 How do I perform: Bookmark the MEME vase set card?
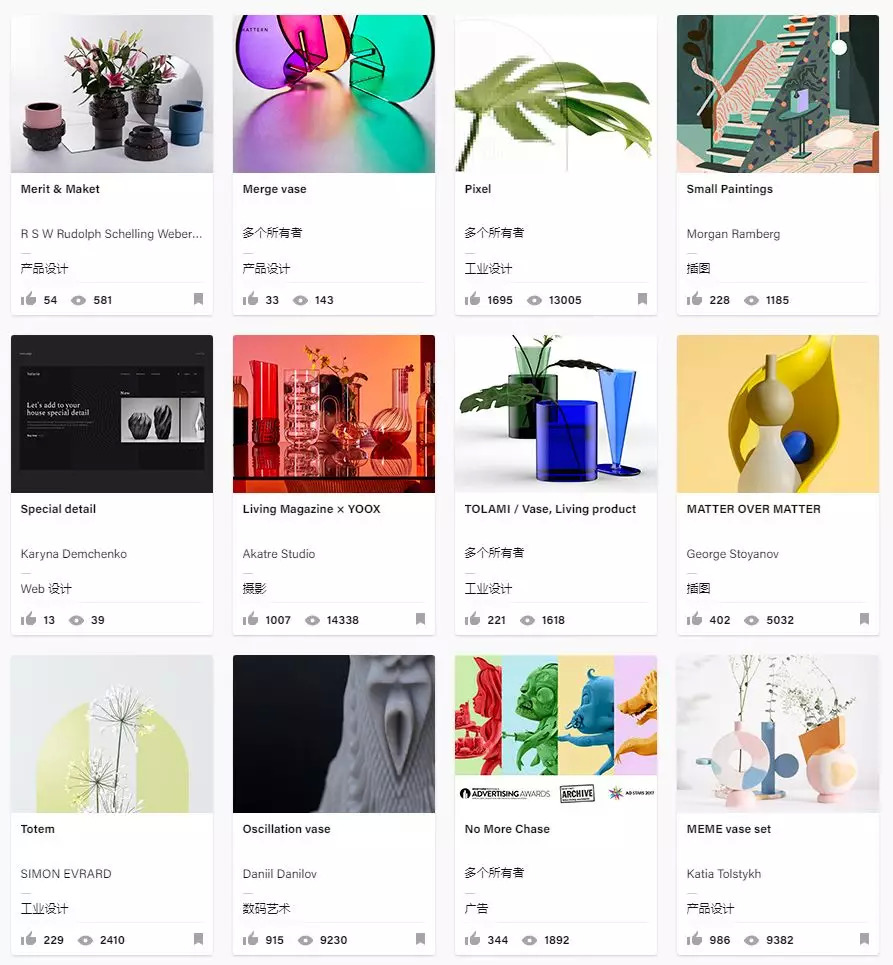864,939
